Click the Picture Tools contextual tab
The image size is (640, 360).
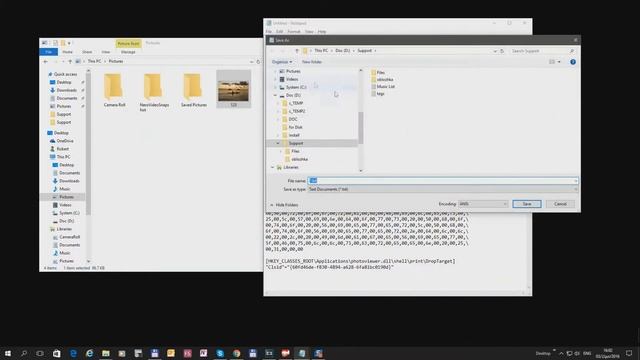coord(128,43)
